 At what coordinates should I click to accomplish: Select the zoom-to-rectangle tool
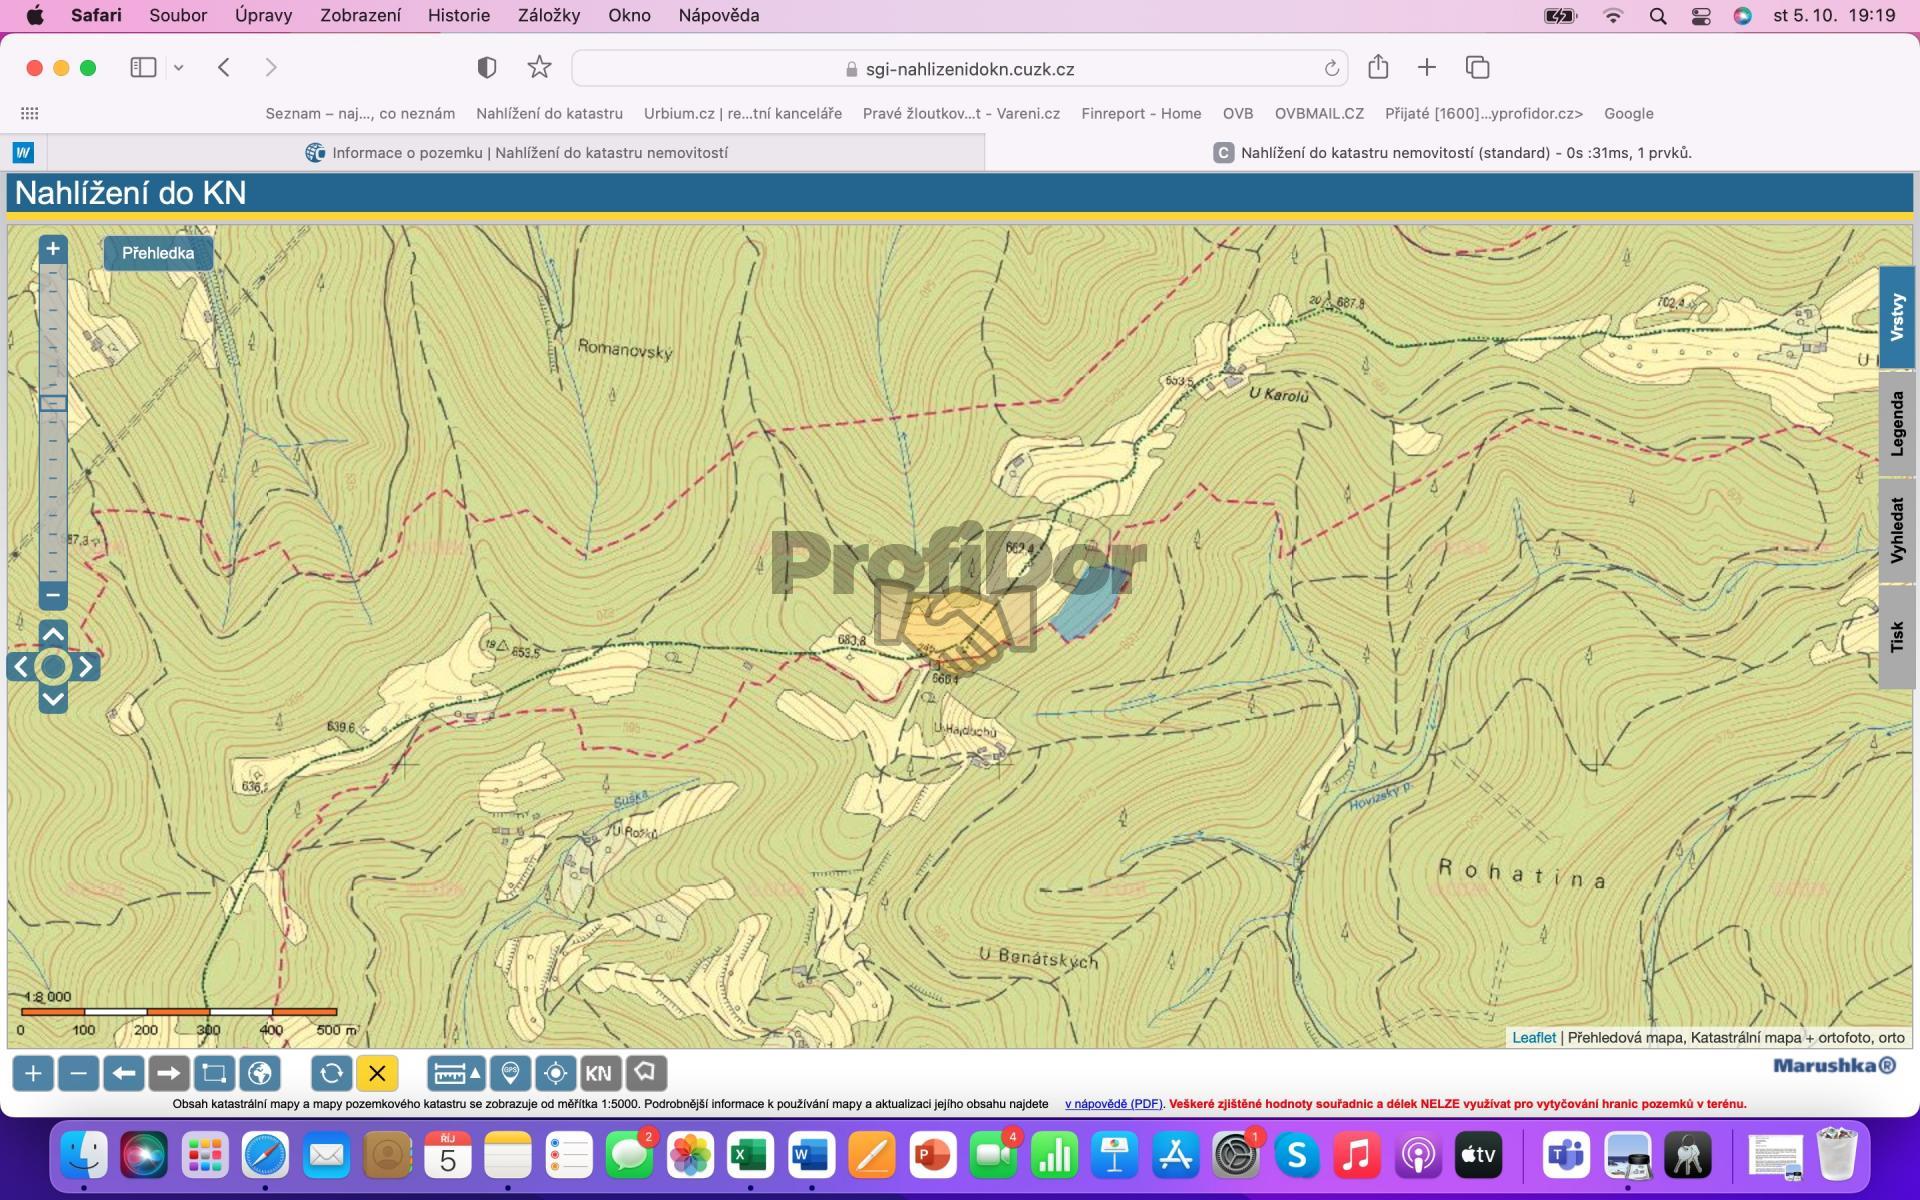[214, 1073]
